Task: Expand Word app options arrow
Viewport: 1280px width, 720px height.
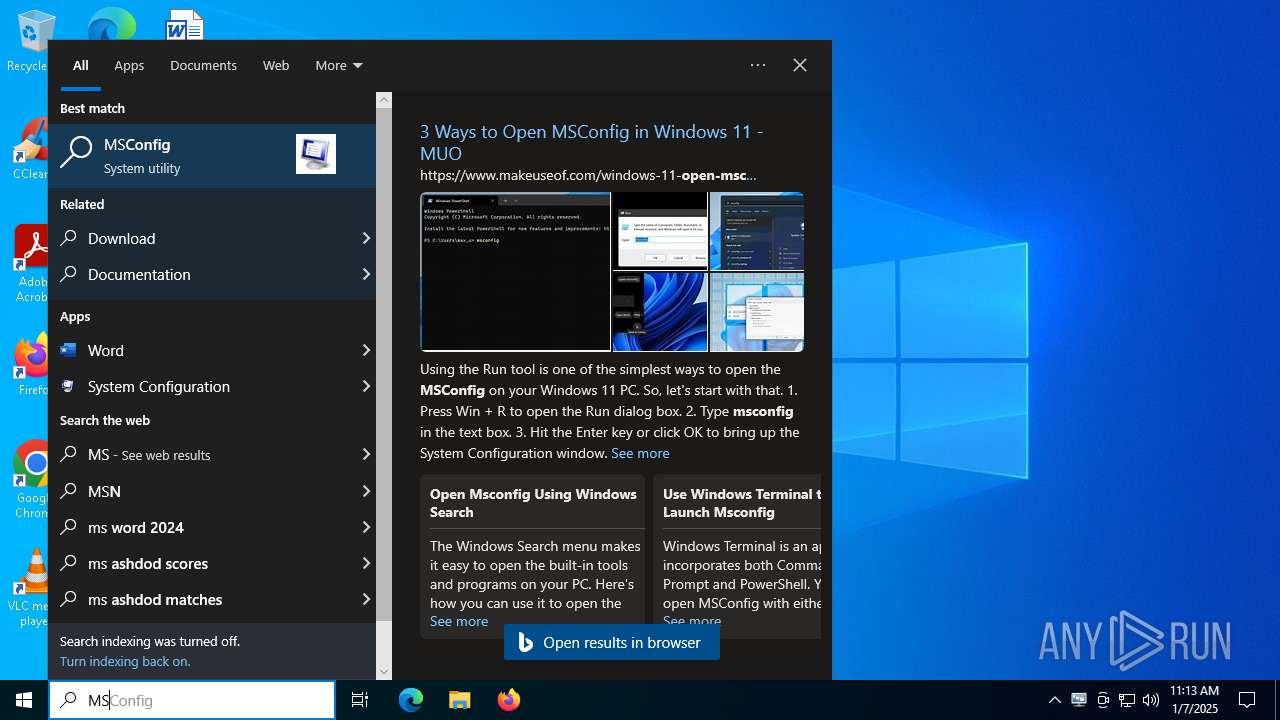Action: point(366,350)
